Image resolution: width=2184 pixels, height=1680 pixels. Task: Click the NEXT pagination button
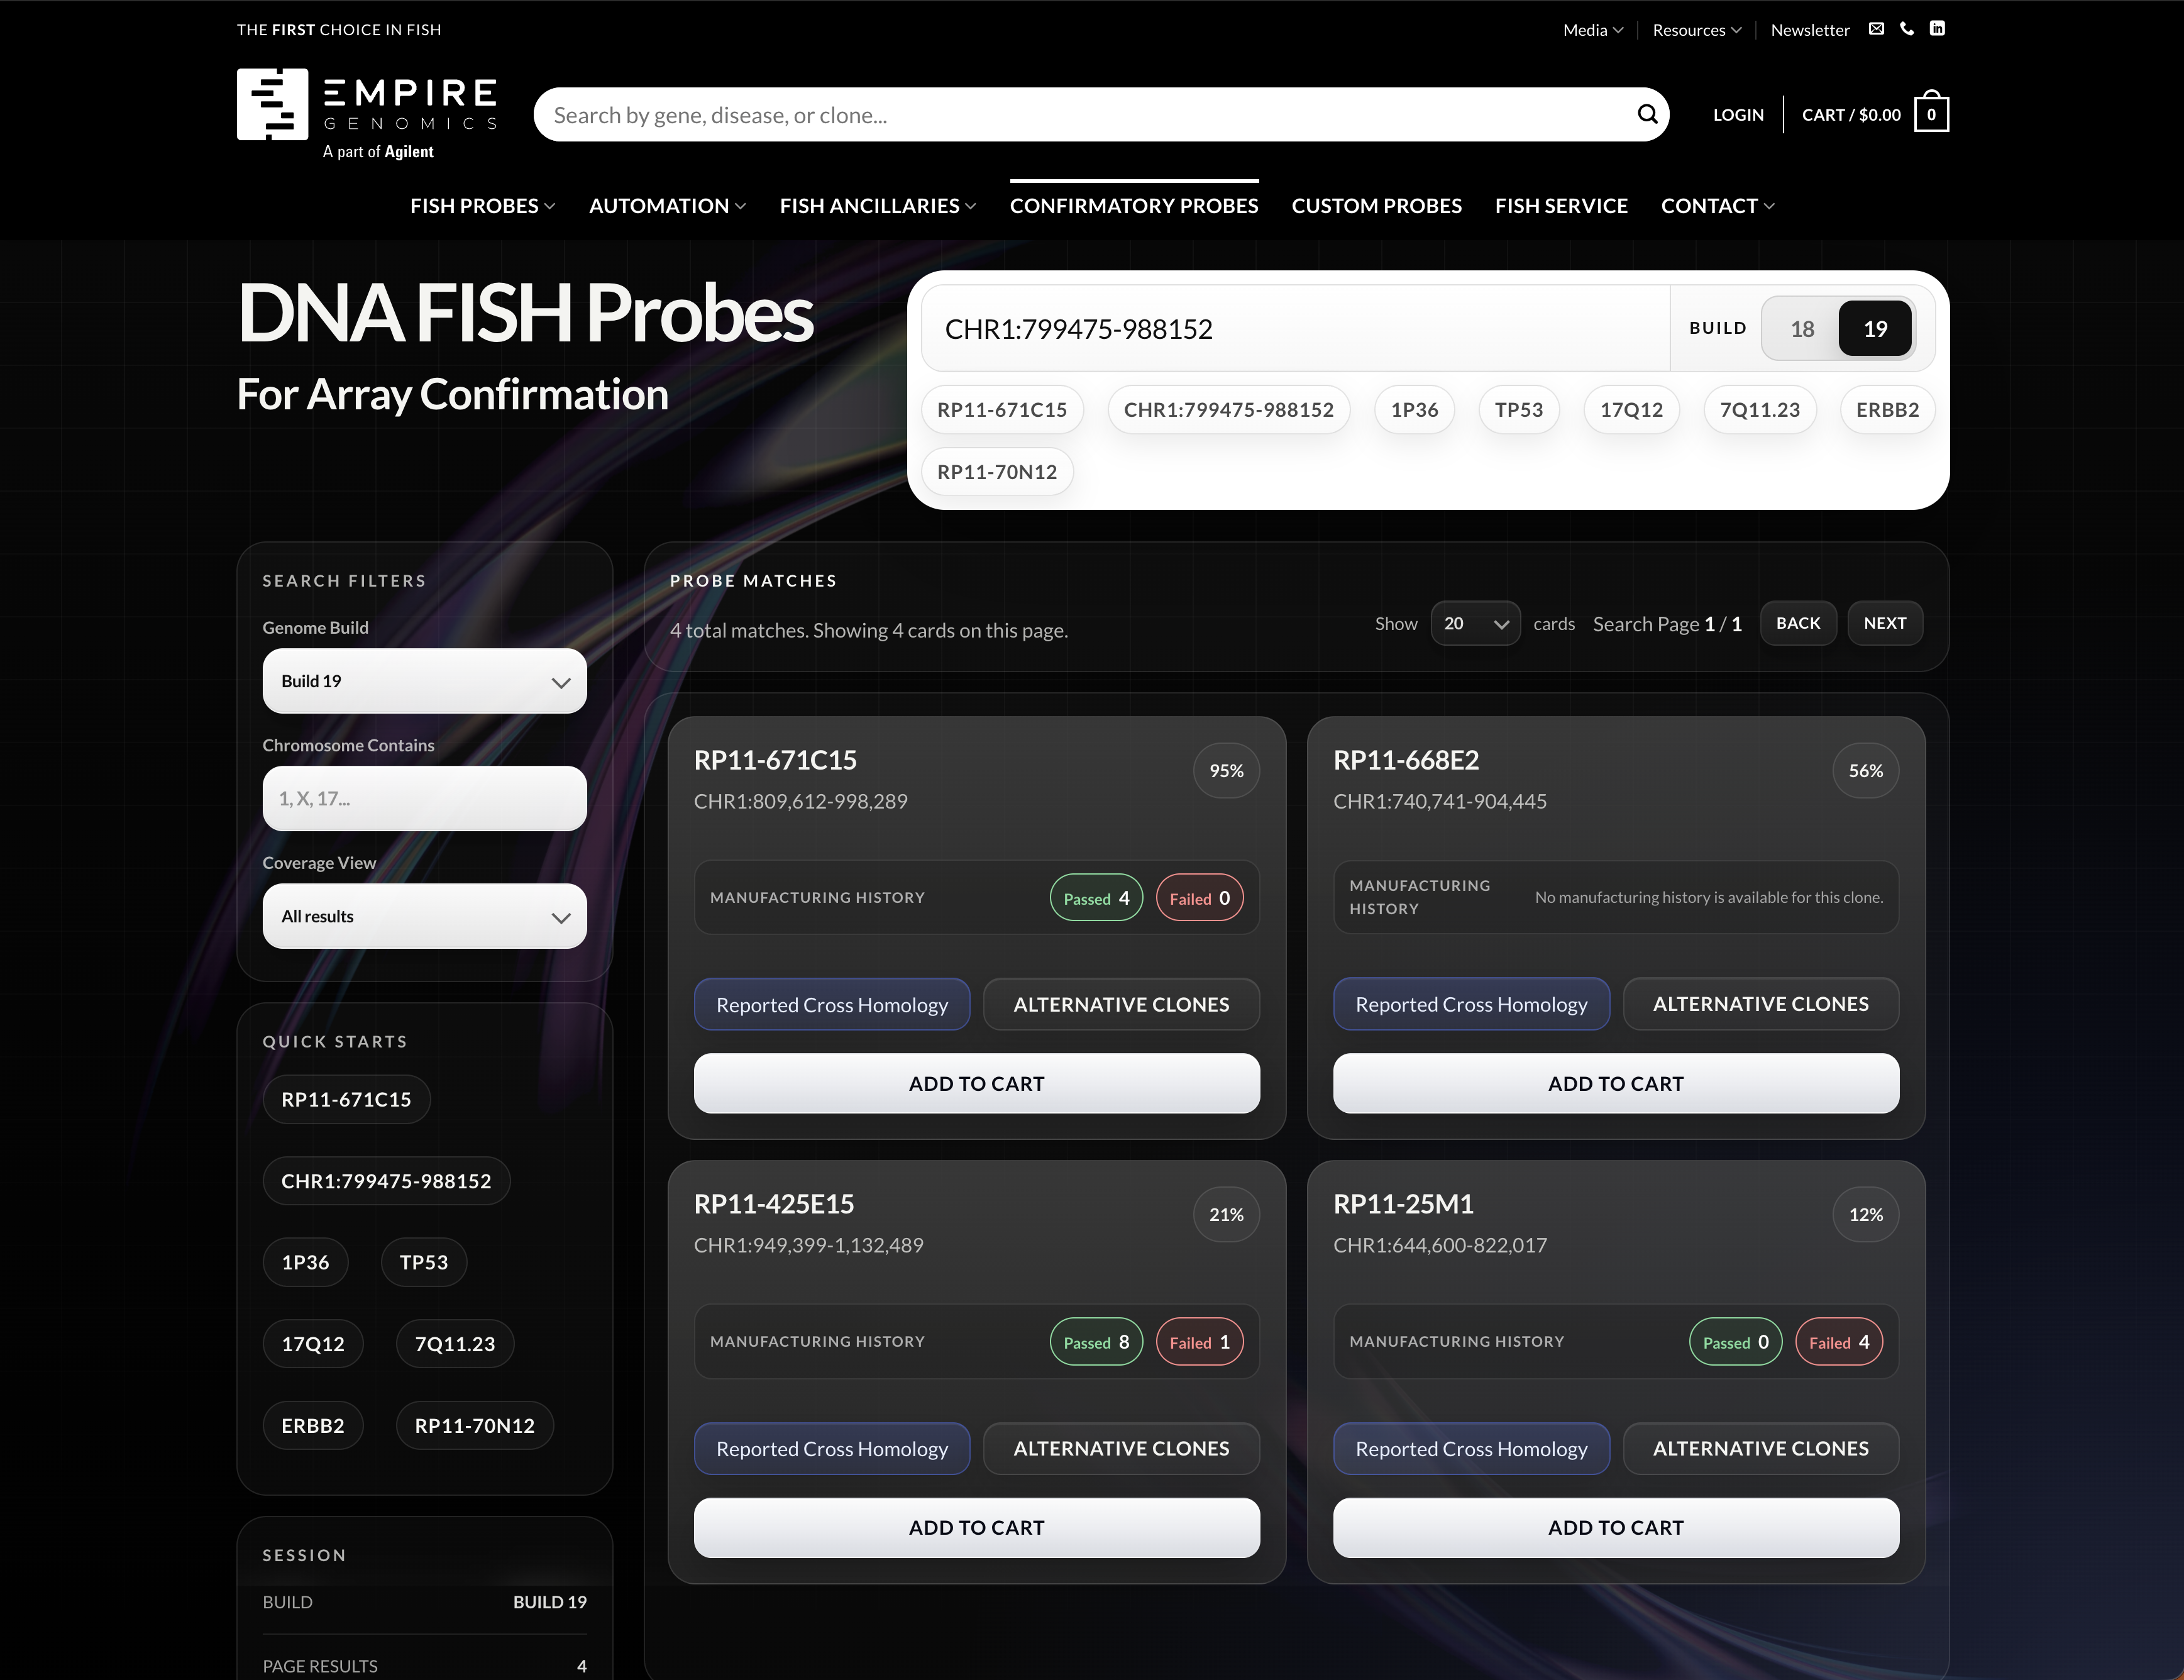coord(1885,623)
